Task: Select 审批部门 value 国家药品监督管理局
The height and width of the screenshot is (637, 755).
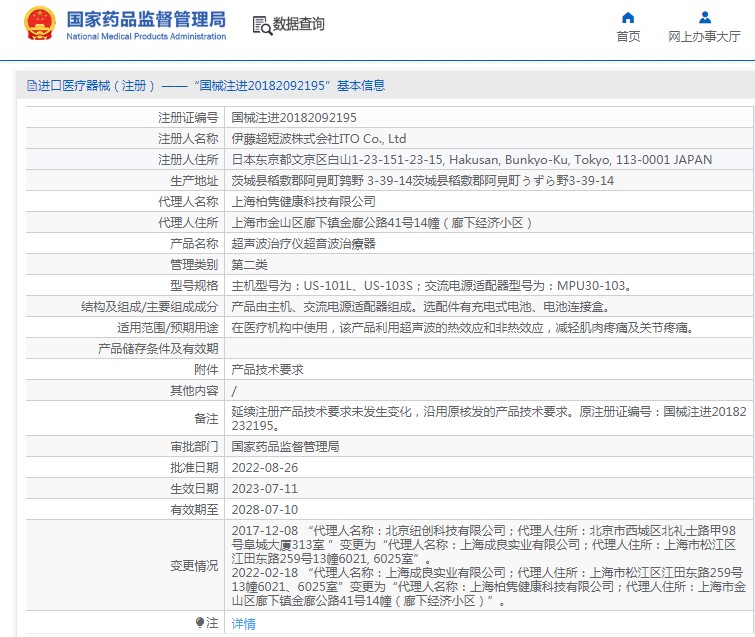Action: click(x=285, y=447)
